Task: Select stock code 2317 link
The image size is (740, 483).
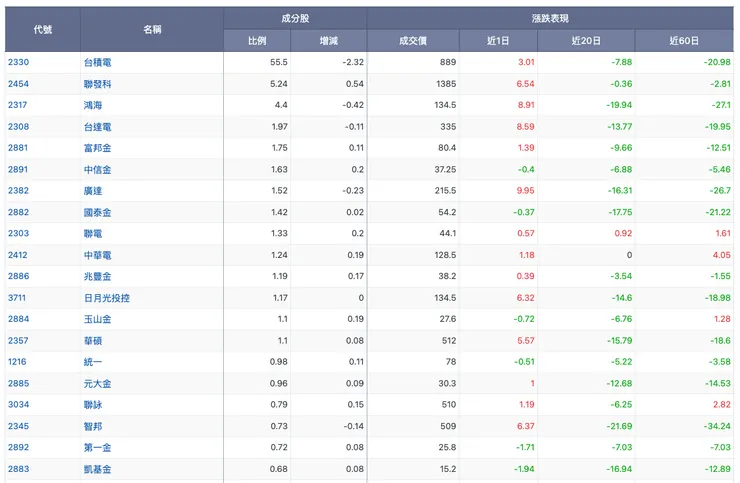Action: [18, 105]
